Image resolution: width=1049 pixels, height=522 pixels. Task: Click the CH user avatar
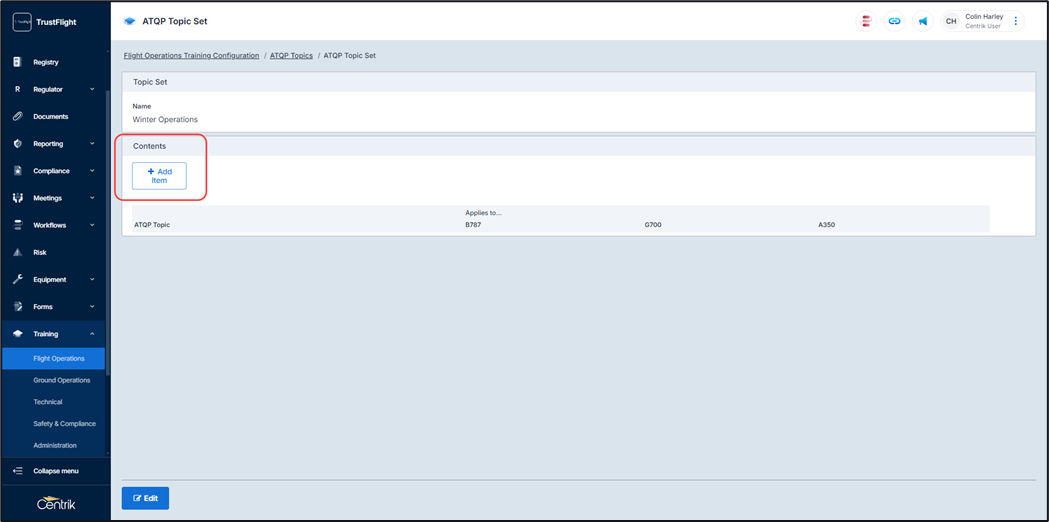click(x=951, y=21)
